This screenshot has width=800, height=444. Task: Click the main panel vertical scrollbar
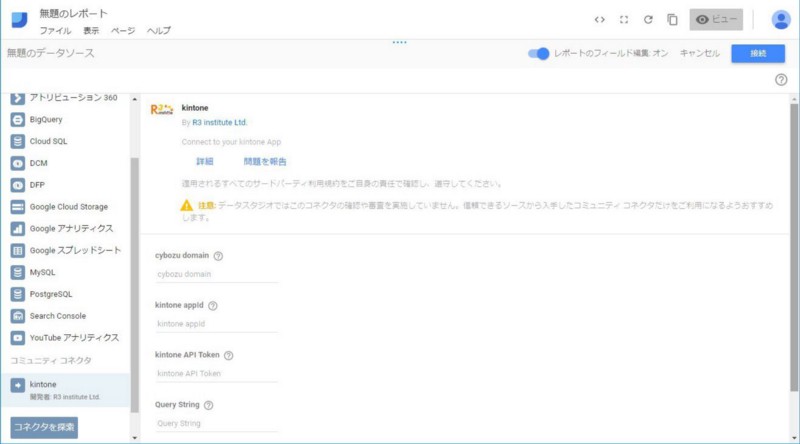point(794,248)
